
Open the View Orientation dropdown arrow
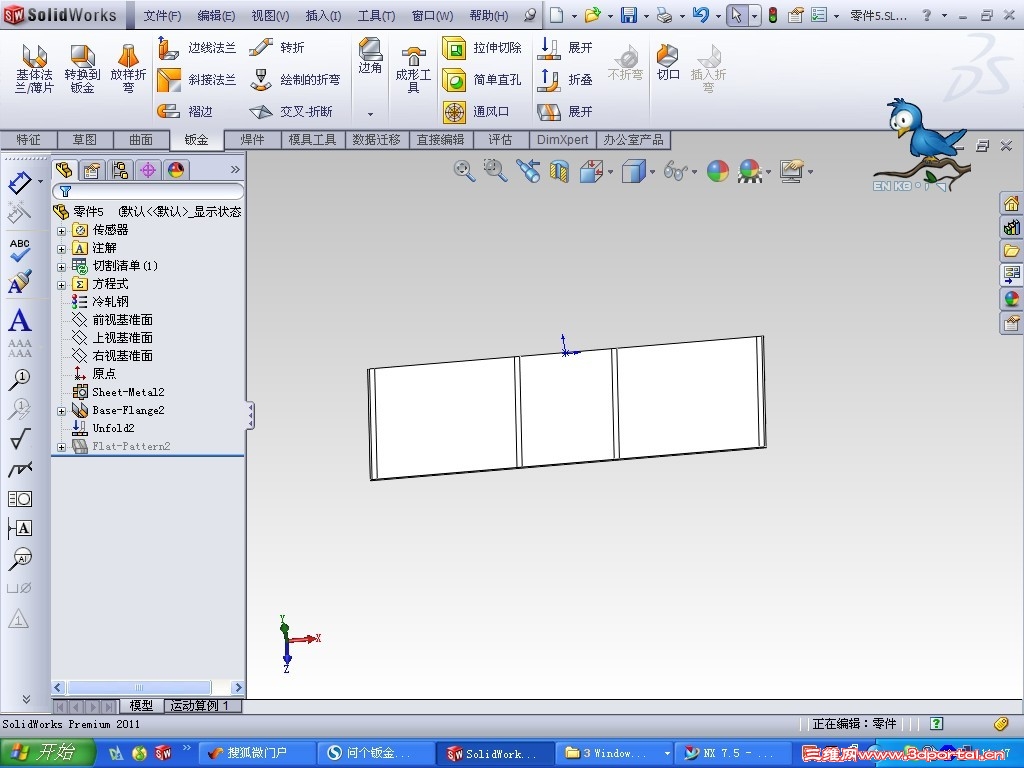point(611,172)
